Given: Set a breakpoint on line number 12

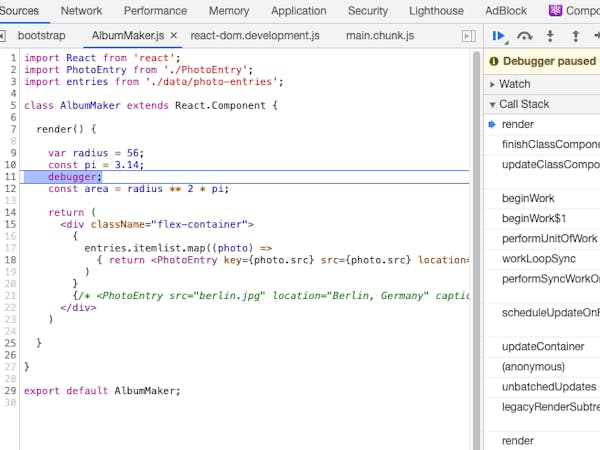Looking at the screenshot, I should click(10, 189).
